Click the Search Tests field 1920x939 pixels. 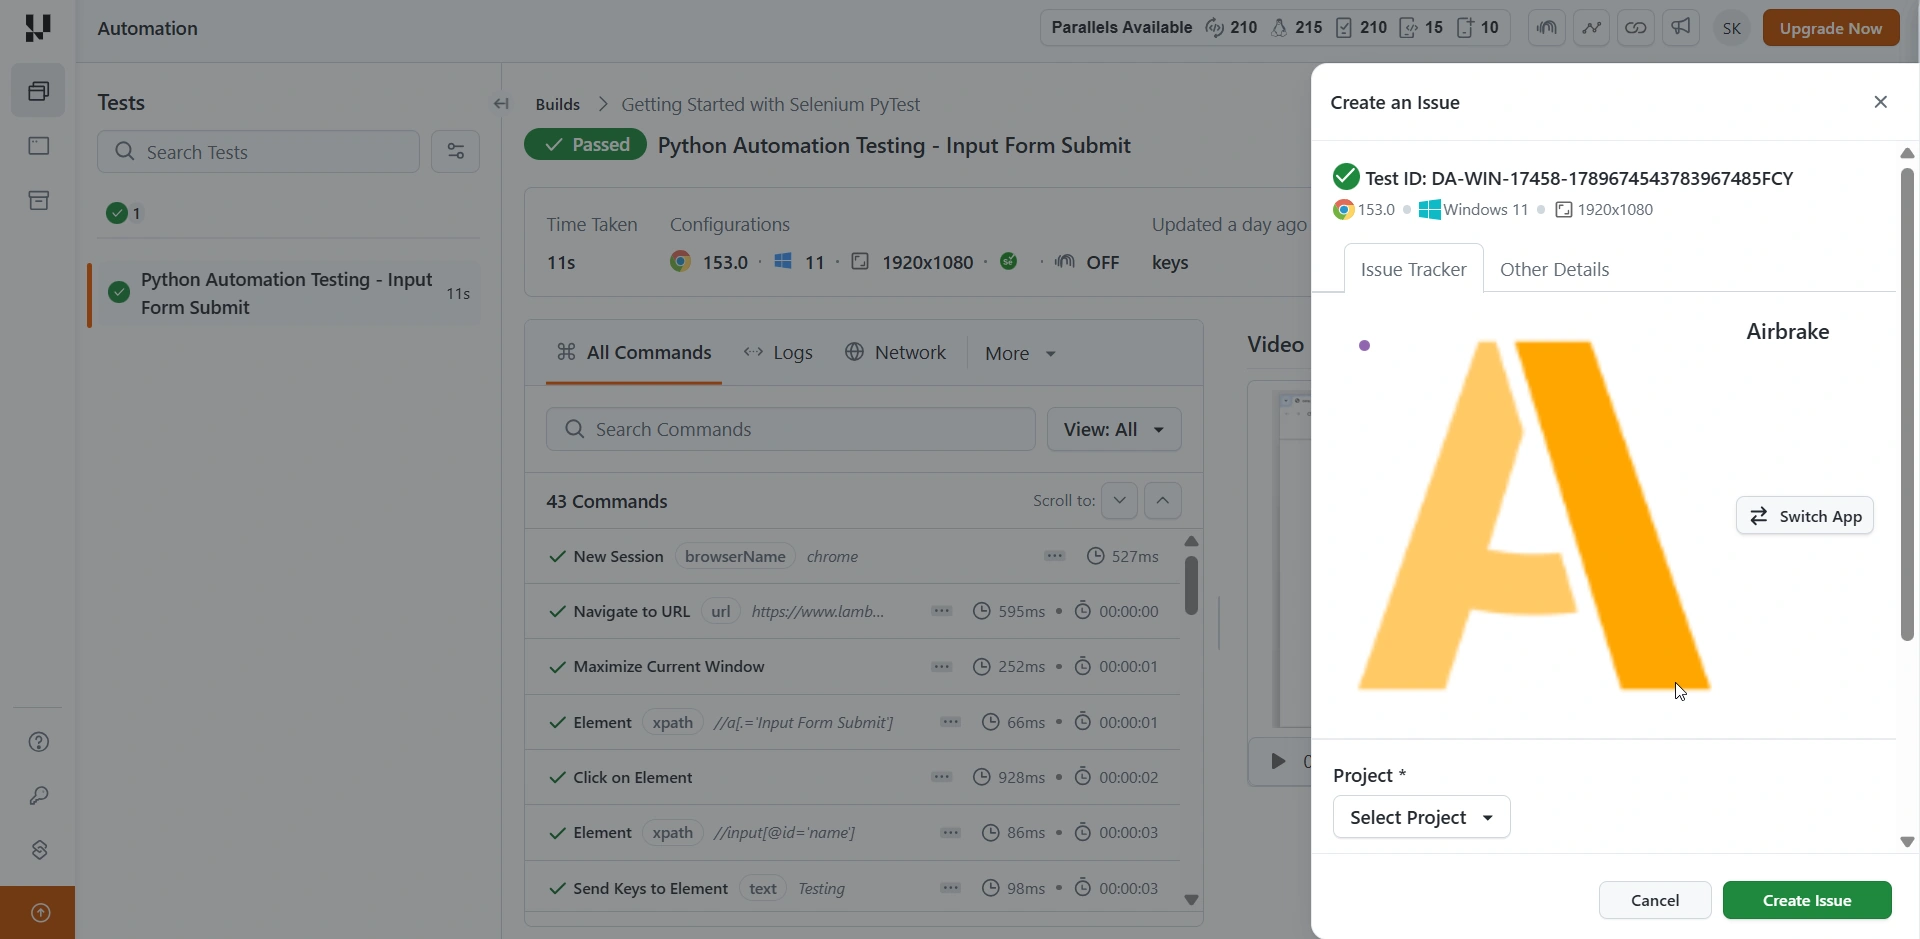[258, 152]
